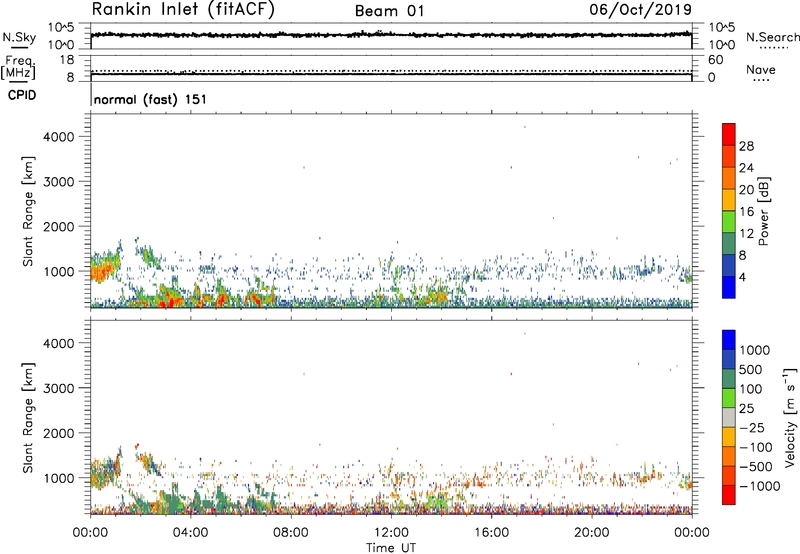
Task: Click the strong red echo near 00:30 in power panel
Action: click(x=102, y=270)
